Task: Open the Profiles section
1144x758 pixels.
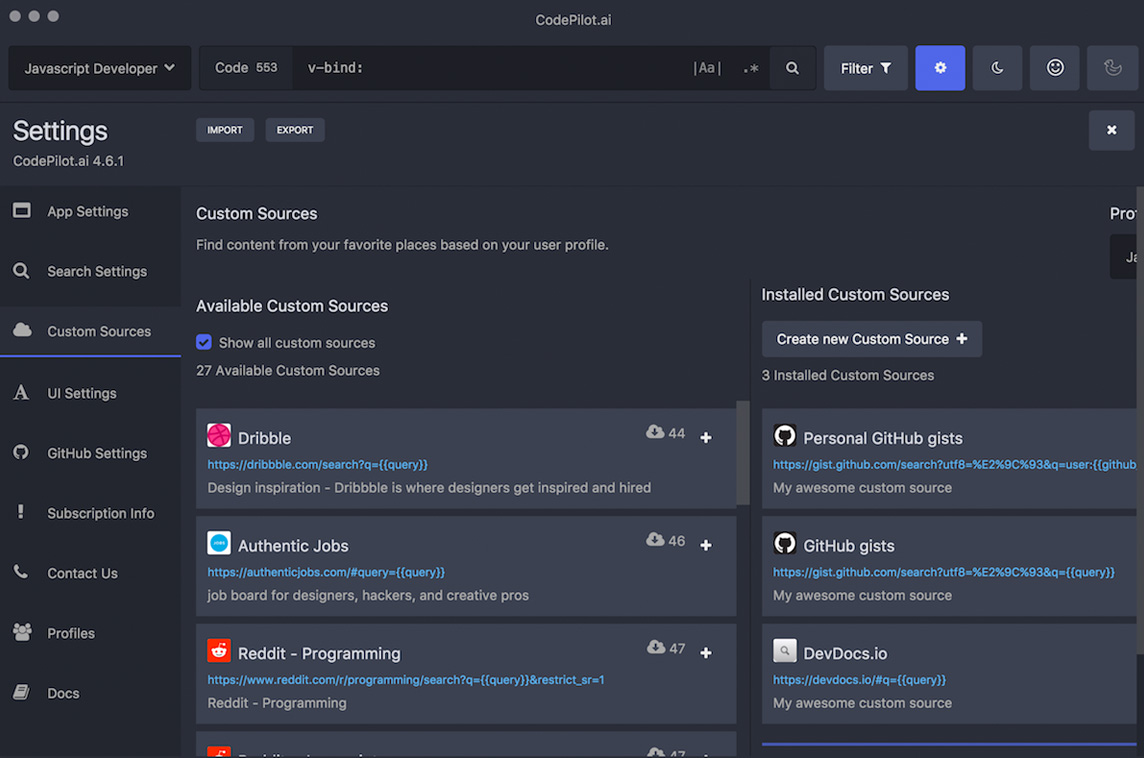Action: click(90, 633)
